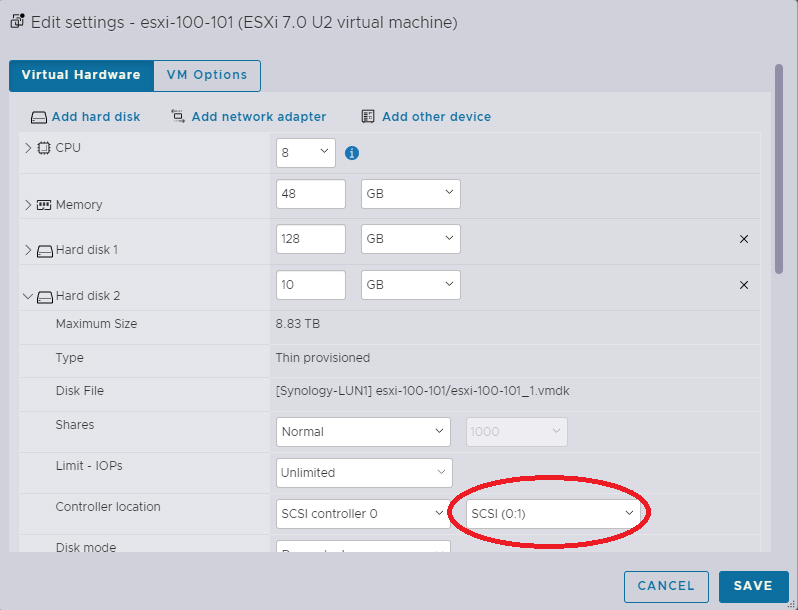This screenshot has height=610, width=798.
Task: Remove Hard disk 2 with X icon
Action: [x=743, y=285]
